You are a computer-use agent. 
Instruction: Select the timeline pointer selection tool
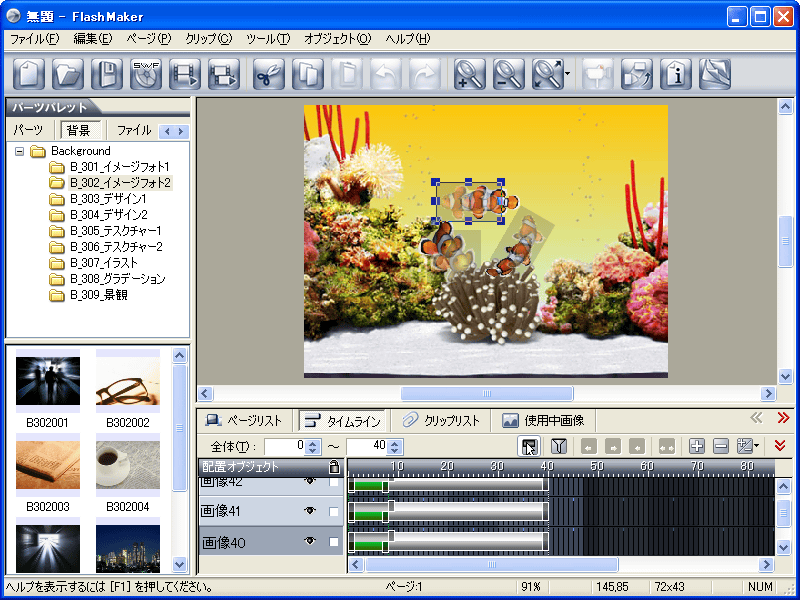pos(529,446)
